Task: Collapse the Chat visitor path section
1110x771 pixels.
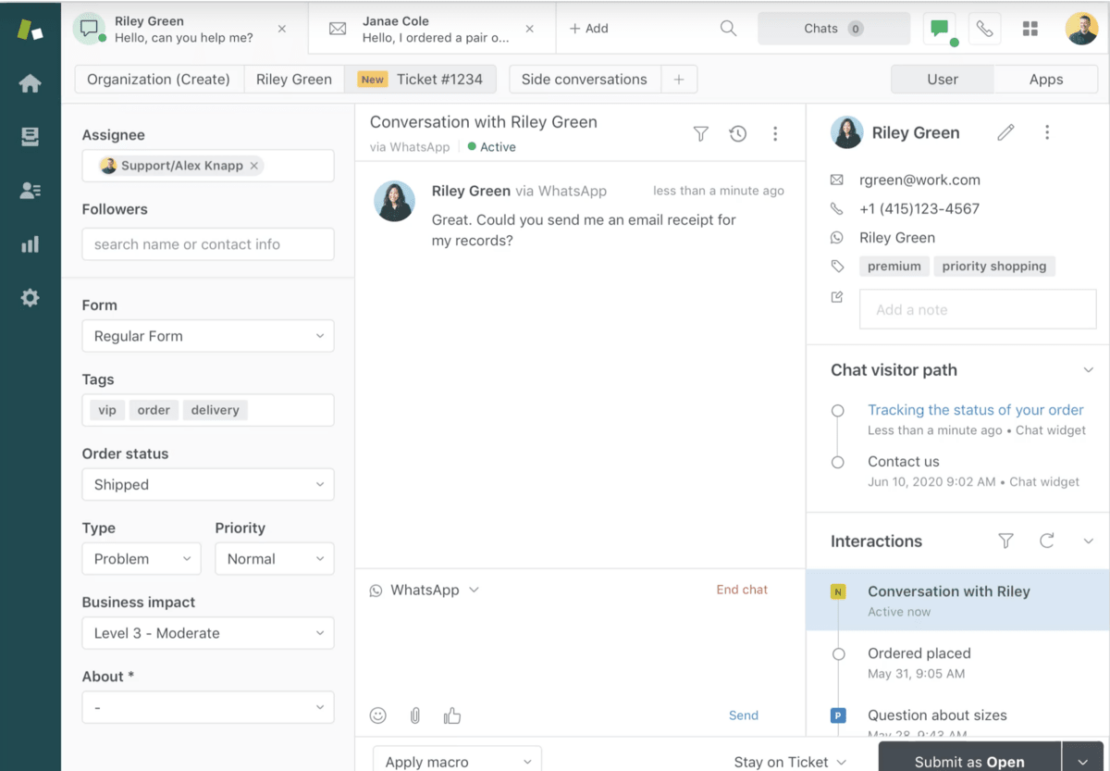Action: [x=1088, y=370]
